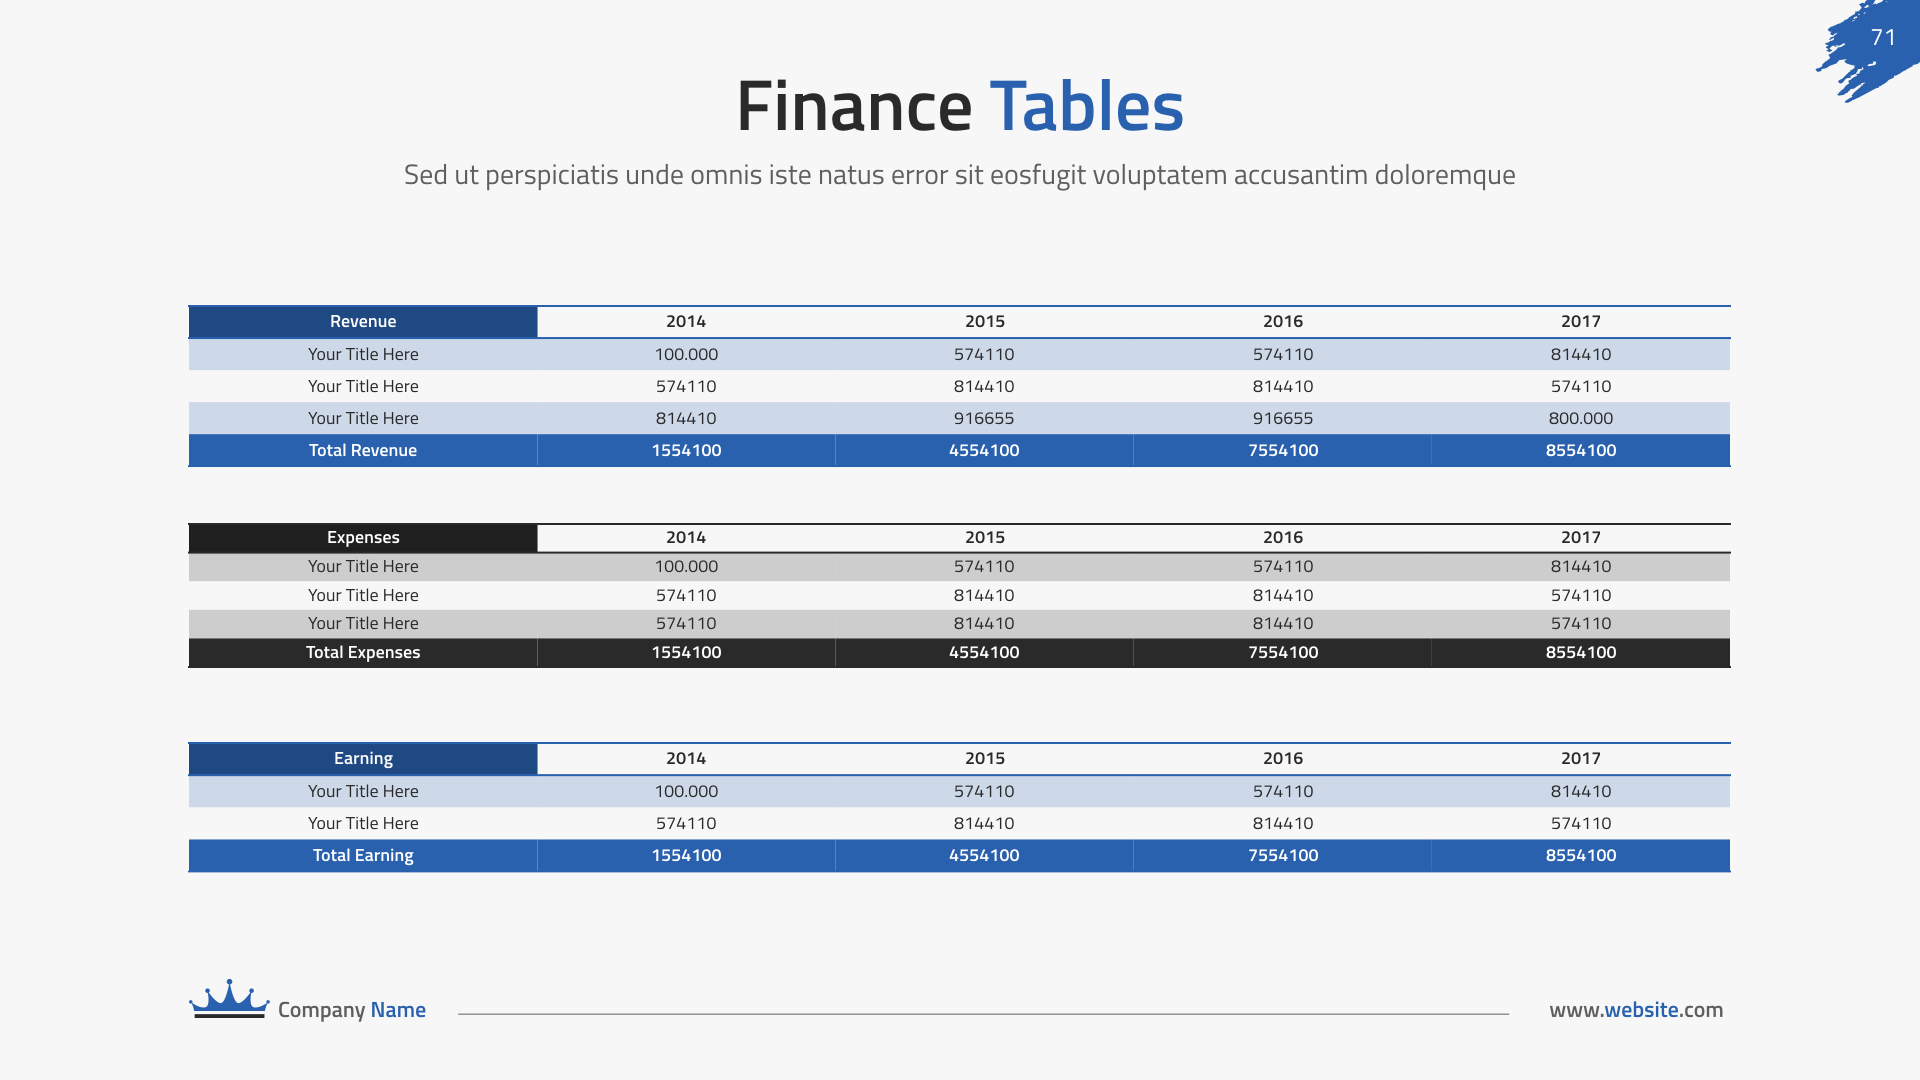Select the 800.000 value in Revenue table

point(1580,419)
